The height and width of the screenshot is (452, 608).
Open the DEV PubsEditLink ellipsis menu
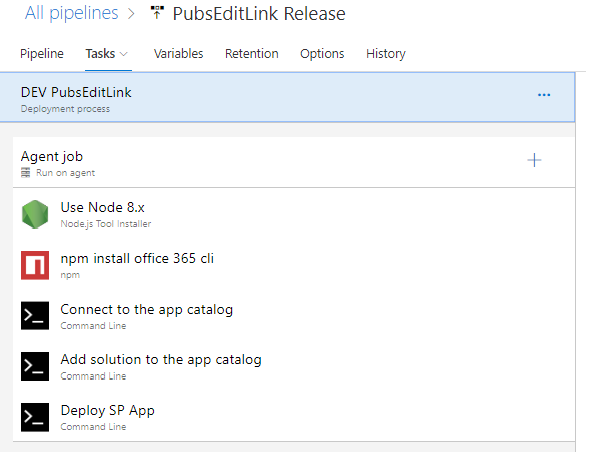click(544, 95)
